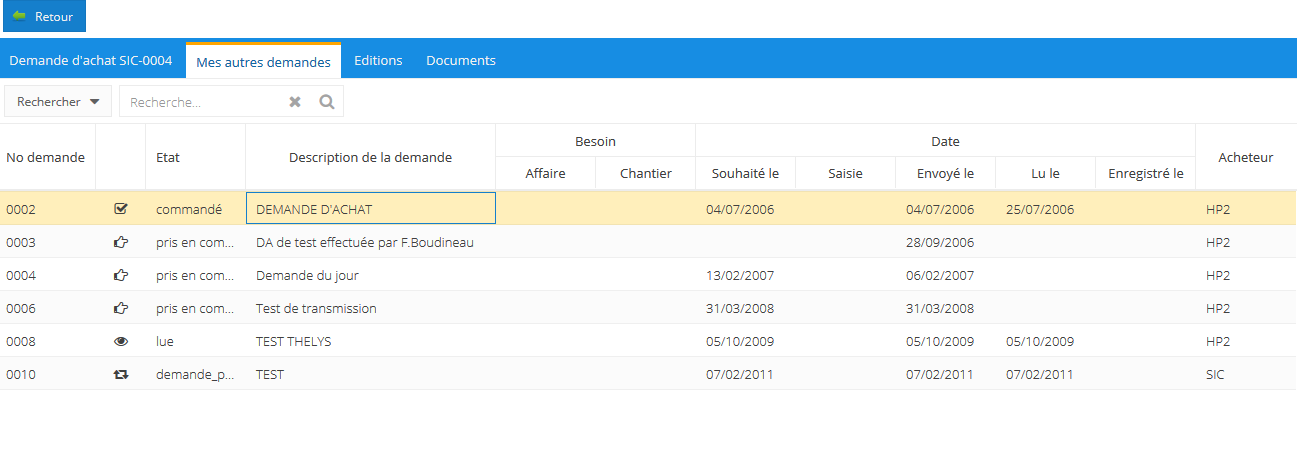This screenshot has width=1297, height=452.
Task: Select request number 0004
Action: 21,275
